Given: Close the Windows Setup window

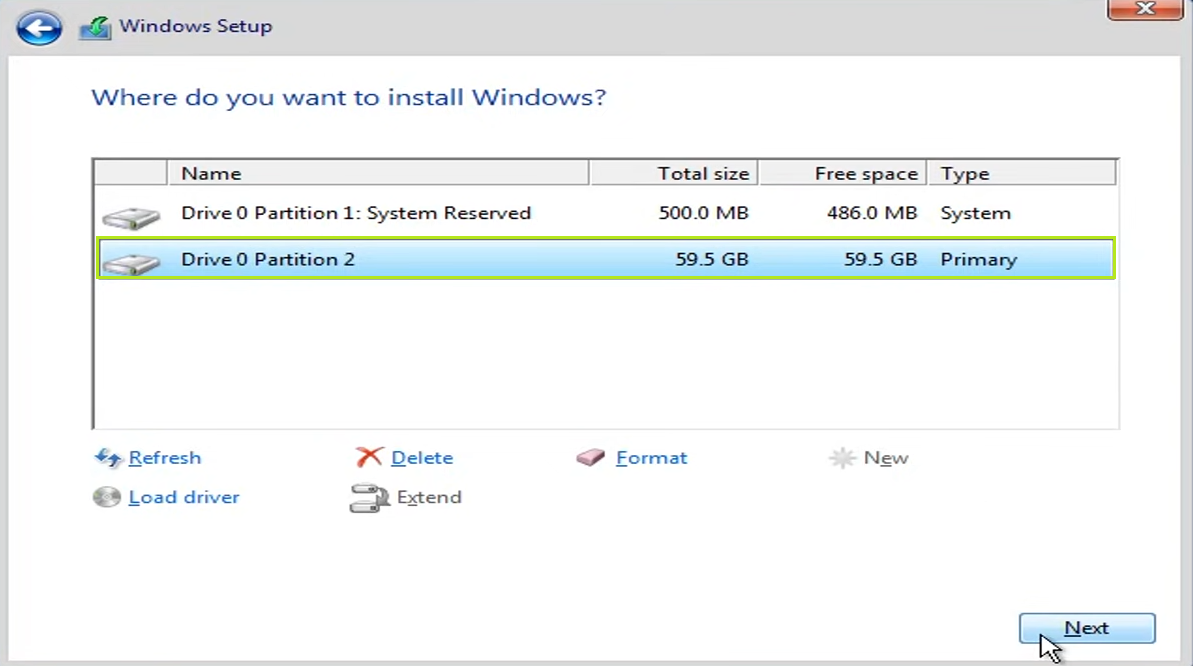Looking at the screenshot, I should pyautogui.click(x=1145, y=9).
